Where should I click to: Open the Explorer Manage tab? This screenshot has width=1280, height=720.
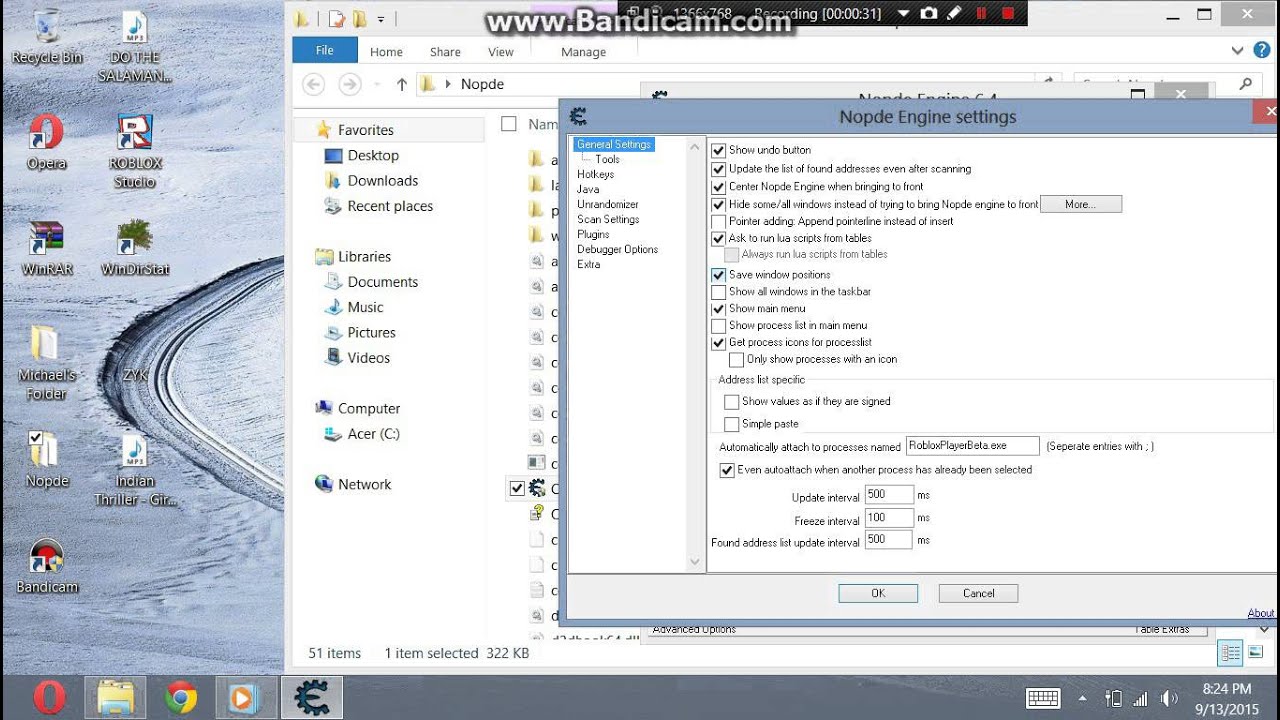[583, 52]
